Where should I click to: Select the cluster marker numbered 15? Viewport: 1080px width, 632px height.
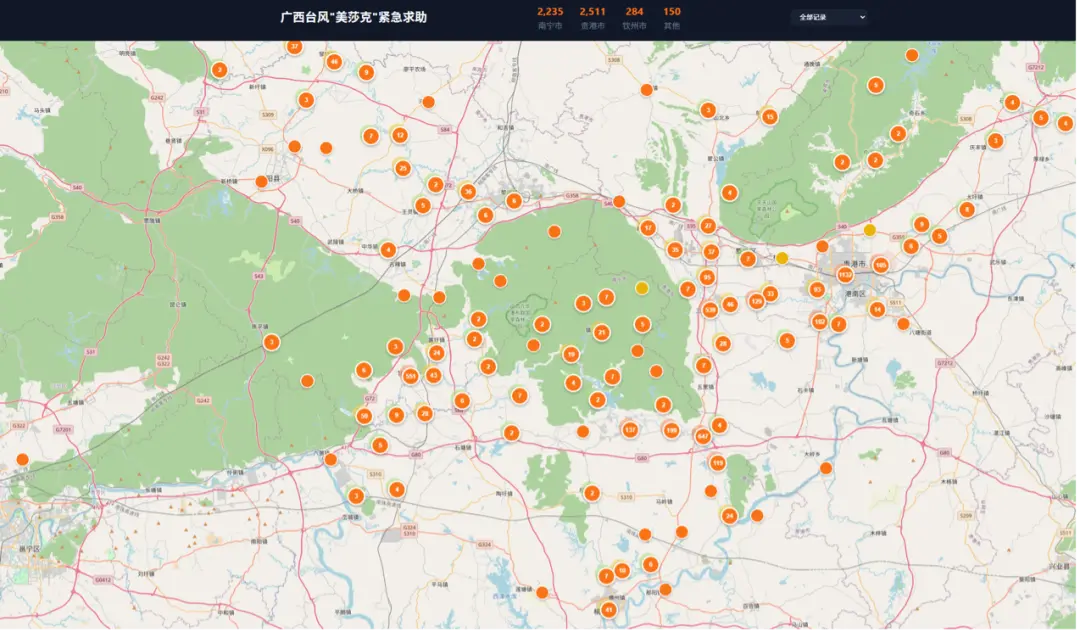click(772, 118)
